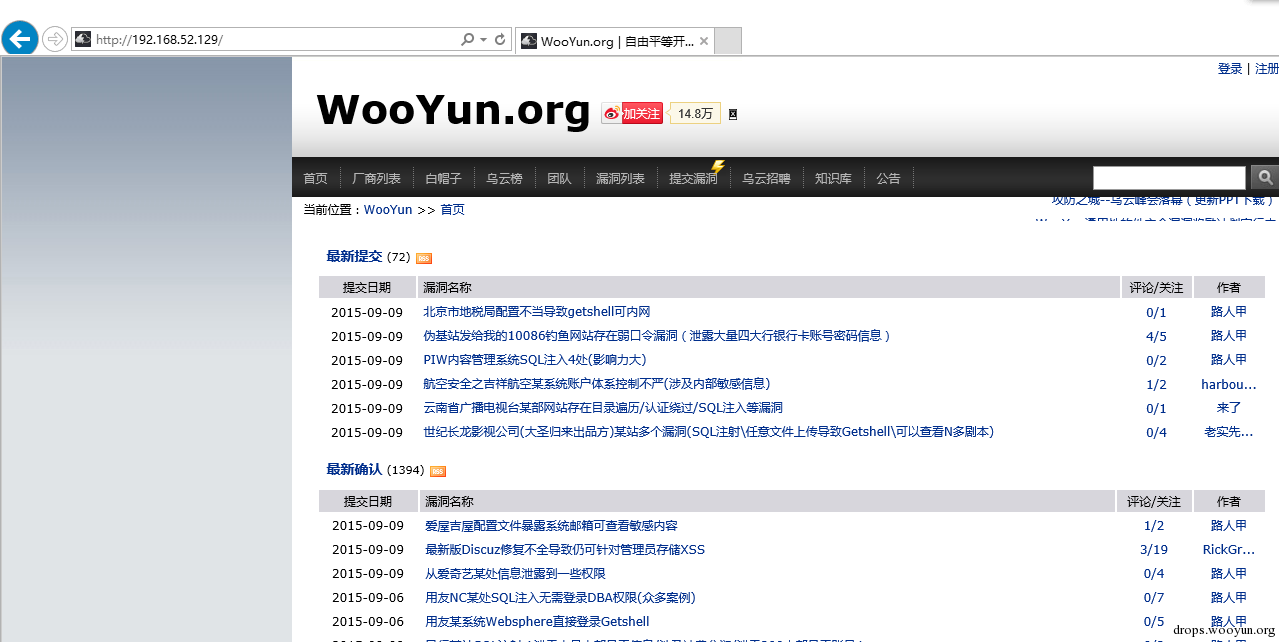
Task: Click the browser Forward arrow button
Action: pyautogui.click(x=55, y=39)
